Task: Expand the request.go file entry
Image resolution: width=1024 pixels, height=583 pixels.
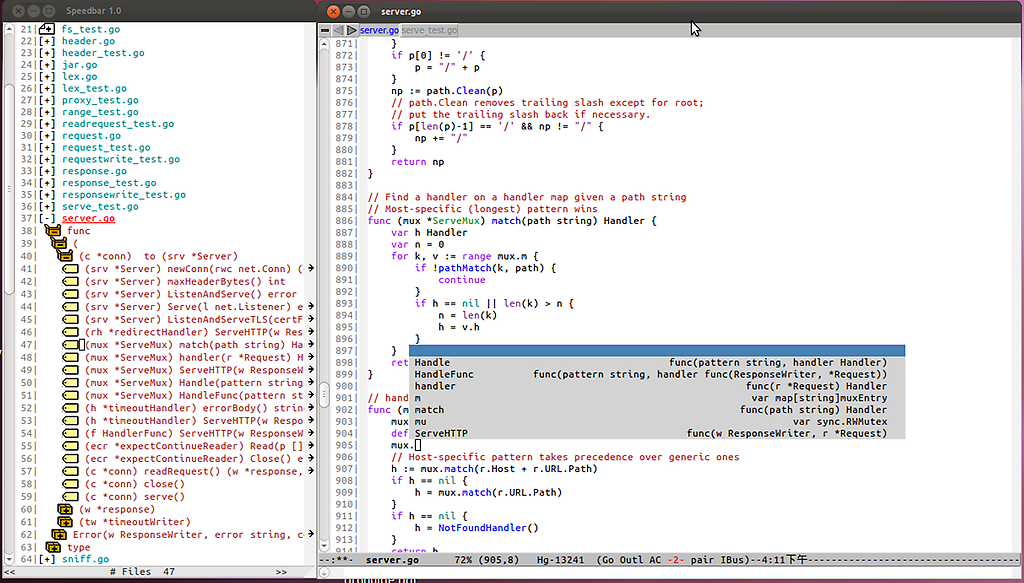Action: (47, 135)
